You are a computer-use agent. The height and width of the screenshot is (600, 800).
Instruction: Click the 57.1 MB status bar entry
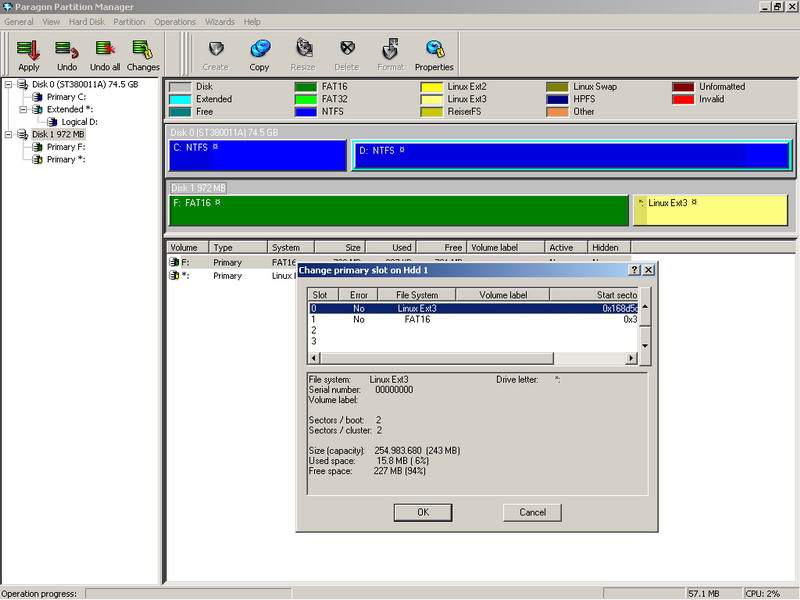tap(713, 593)
